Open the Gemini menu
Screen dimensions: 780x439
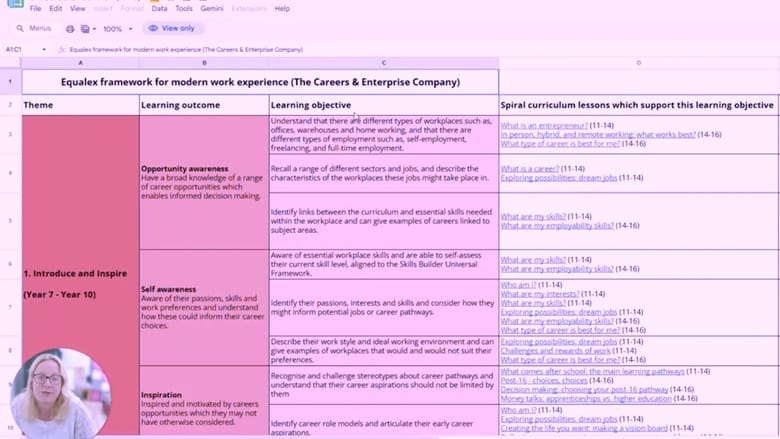pyautogui.click(x=212, y=8)
